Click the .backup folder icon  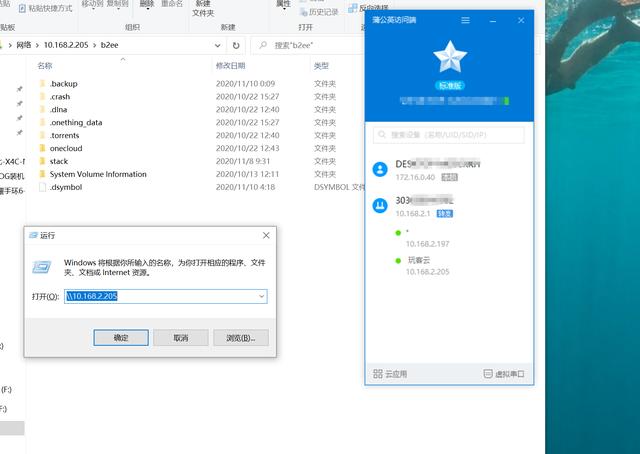(42, 84)
